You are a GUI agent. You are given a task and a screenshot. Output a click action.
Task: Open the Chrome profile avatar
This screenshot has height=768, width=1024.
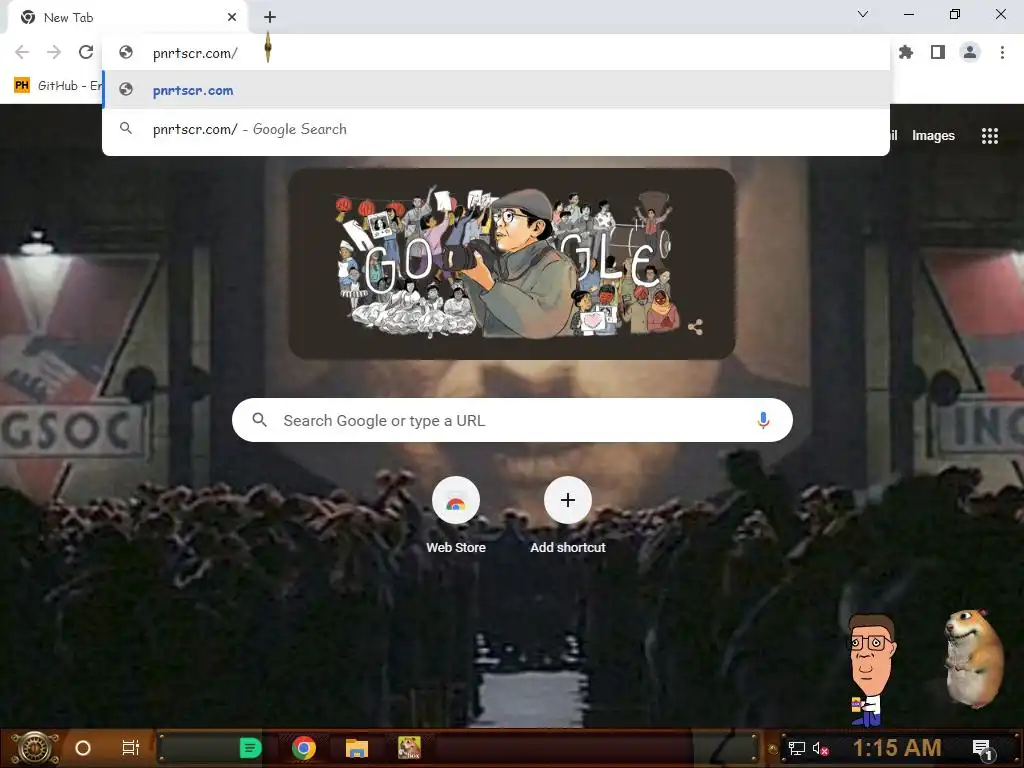click(970, 52)
